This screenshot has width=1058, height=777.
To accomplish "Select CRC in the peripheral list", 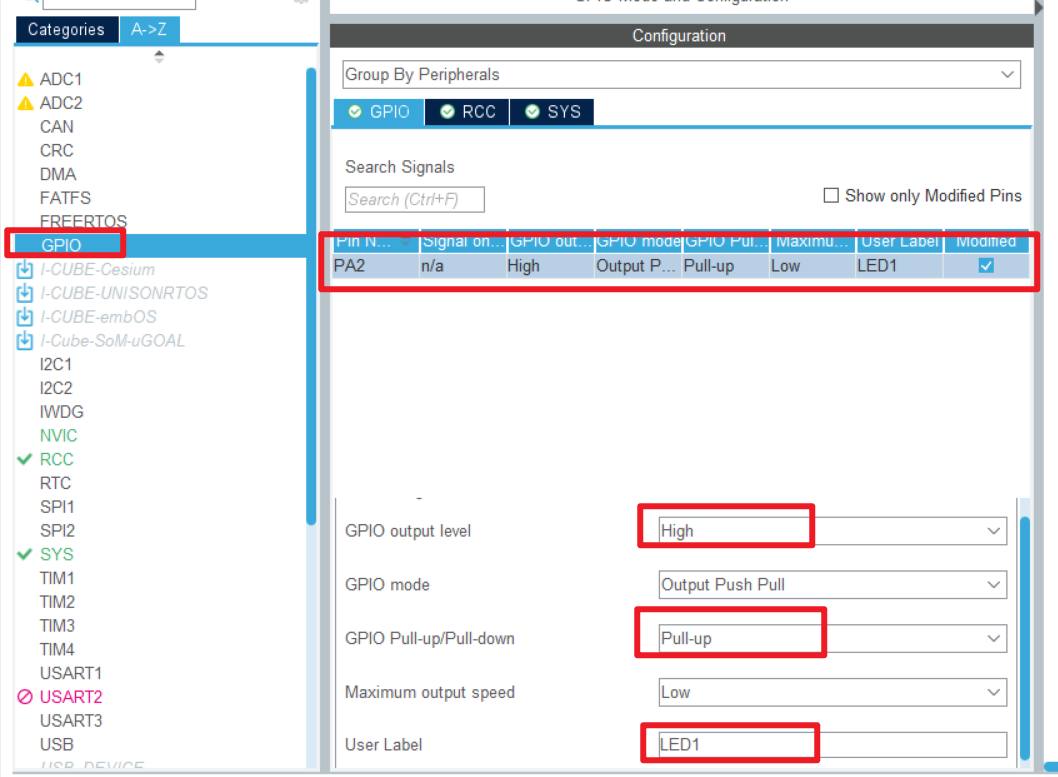I will [x=57, y=150].
